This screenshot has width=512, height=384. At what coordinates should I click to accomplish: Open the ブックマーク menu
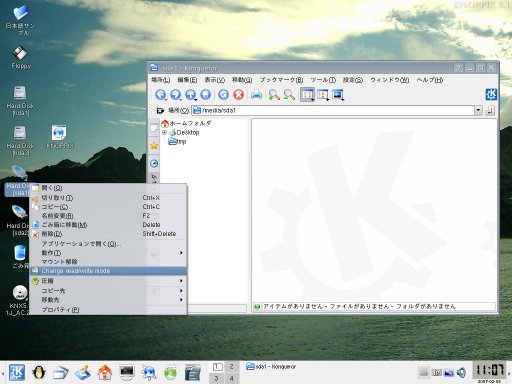281,80
